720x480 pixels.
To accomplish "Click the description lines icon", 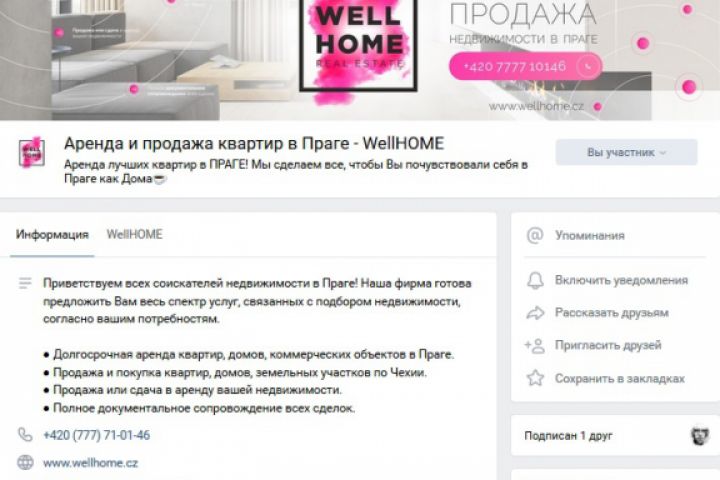I will 25,283.
